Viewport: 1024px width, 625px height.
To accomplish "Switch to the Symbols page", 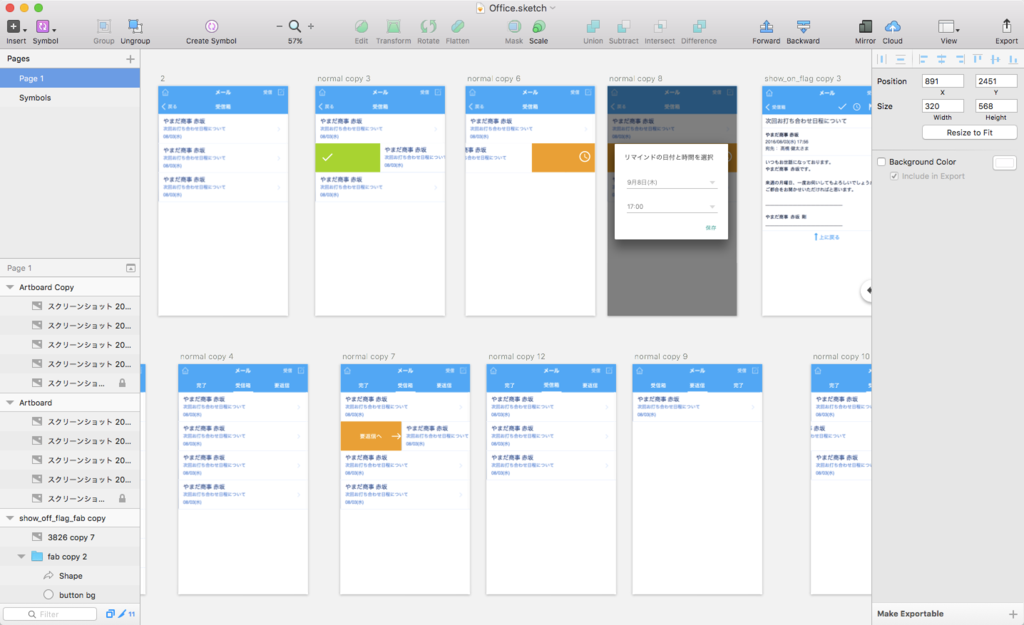I will tap(70, 97).
